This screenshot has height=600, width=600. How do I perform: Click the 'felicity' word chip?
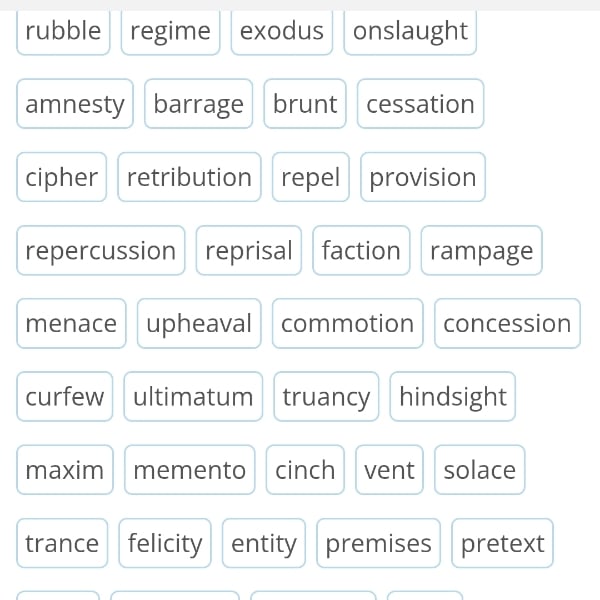point(165,543)
